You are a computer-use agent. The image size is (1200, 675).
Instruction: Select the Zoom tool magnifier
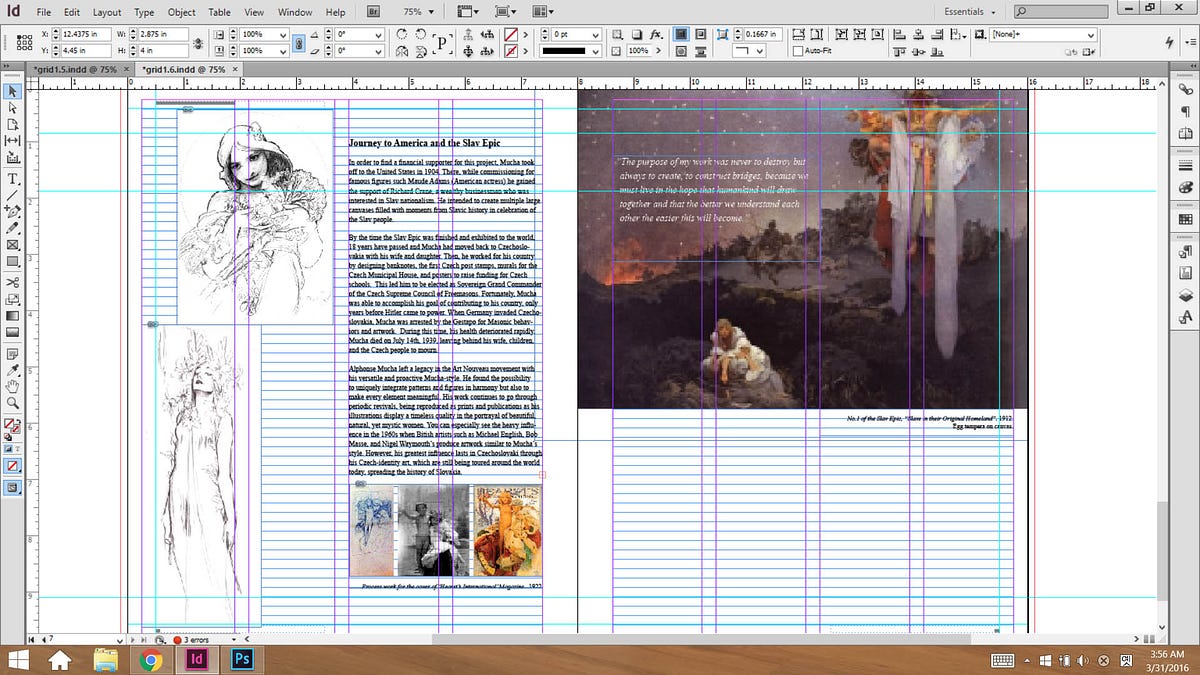12,403
